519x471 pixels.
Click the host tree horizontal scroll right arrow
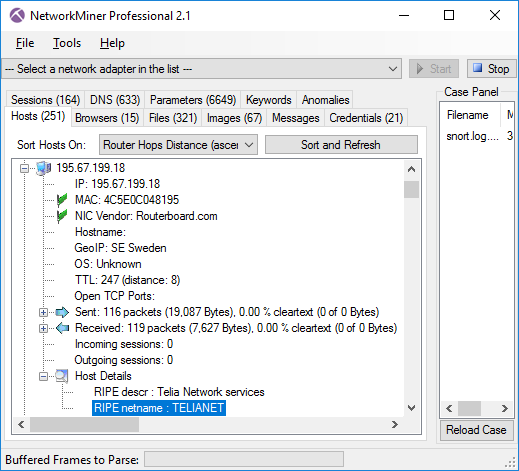[395, 424]
